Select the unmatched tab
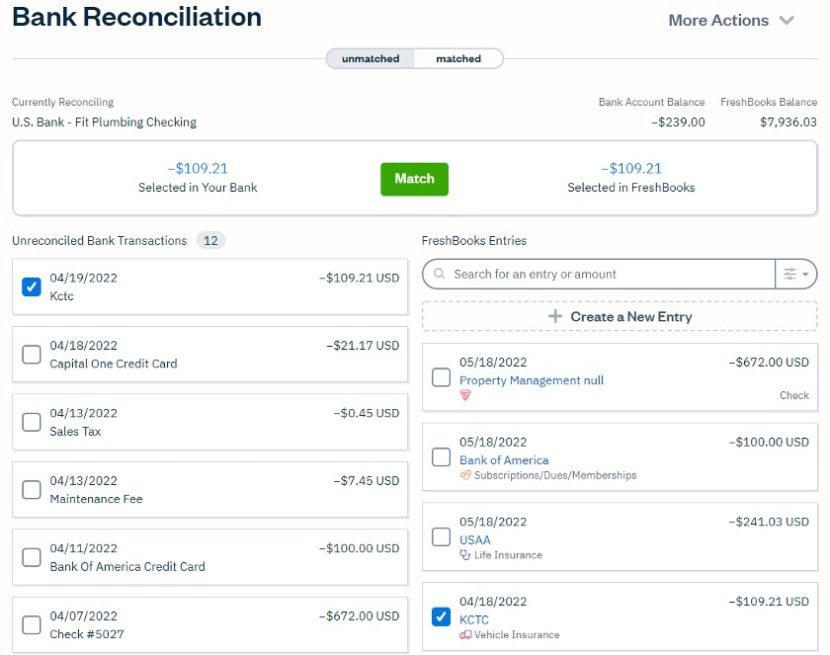Viewport: 830px width, 655px height. (370, 58)
